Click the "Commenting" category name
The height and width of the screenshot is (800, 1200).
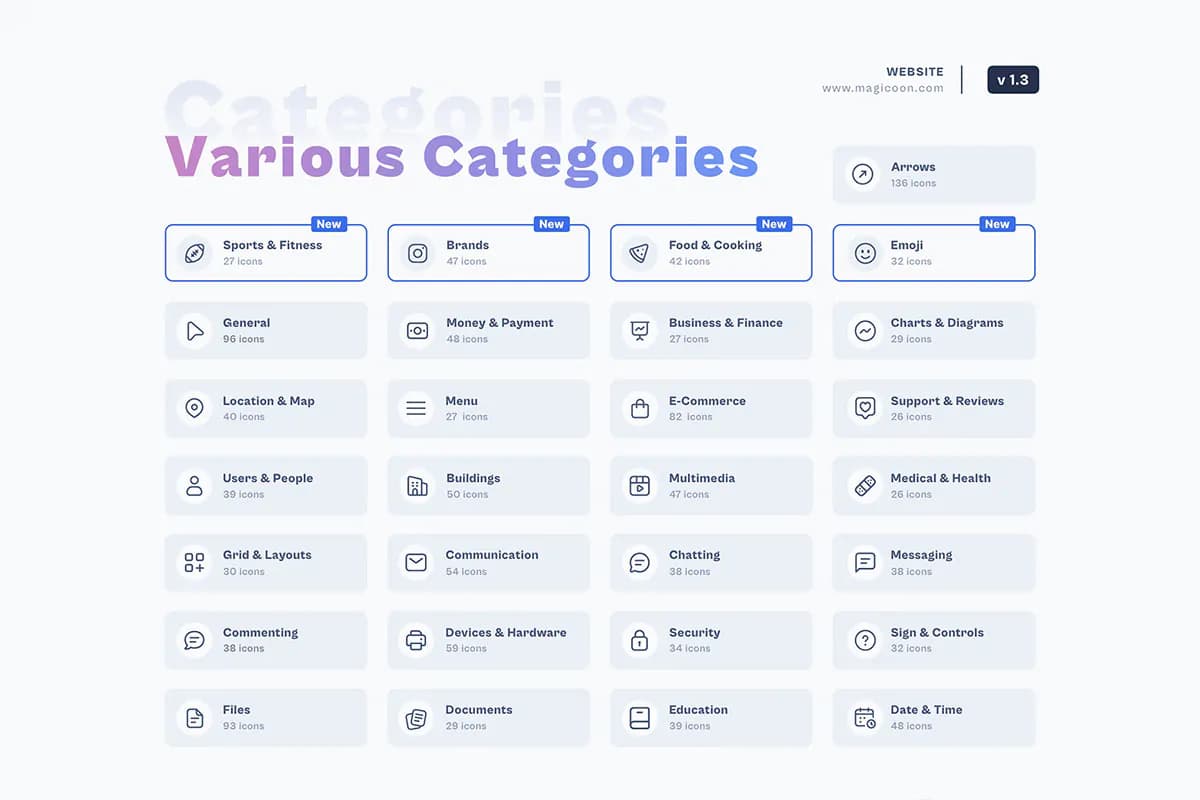click(x=260, y=633)
